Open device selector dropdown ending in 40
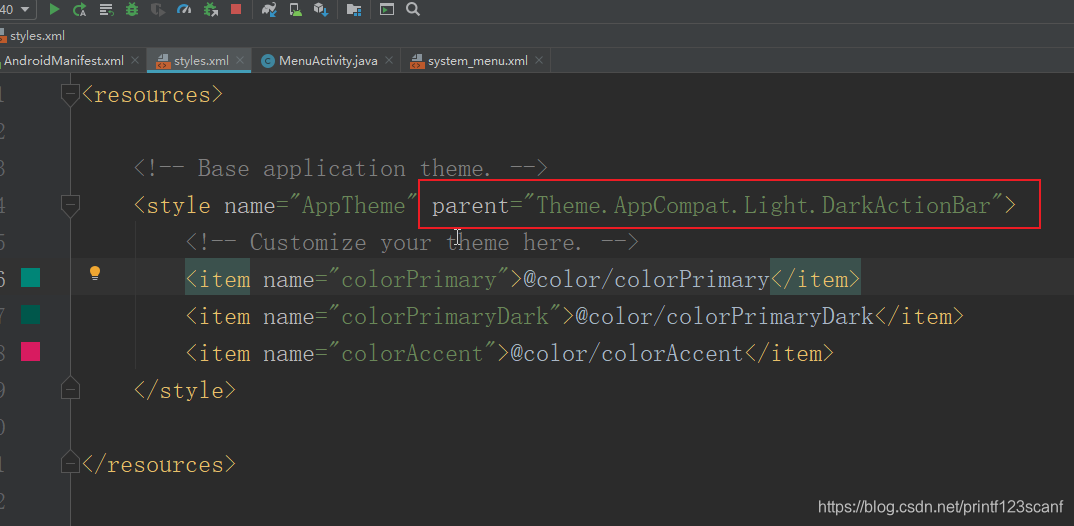 [x=17, y=9]
